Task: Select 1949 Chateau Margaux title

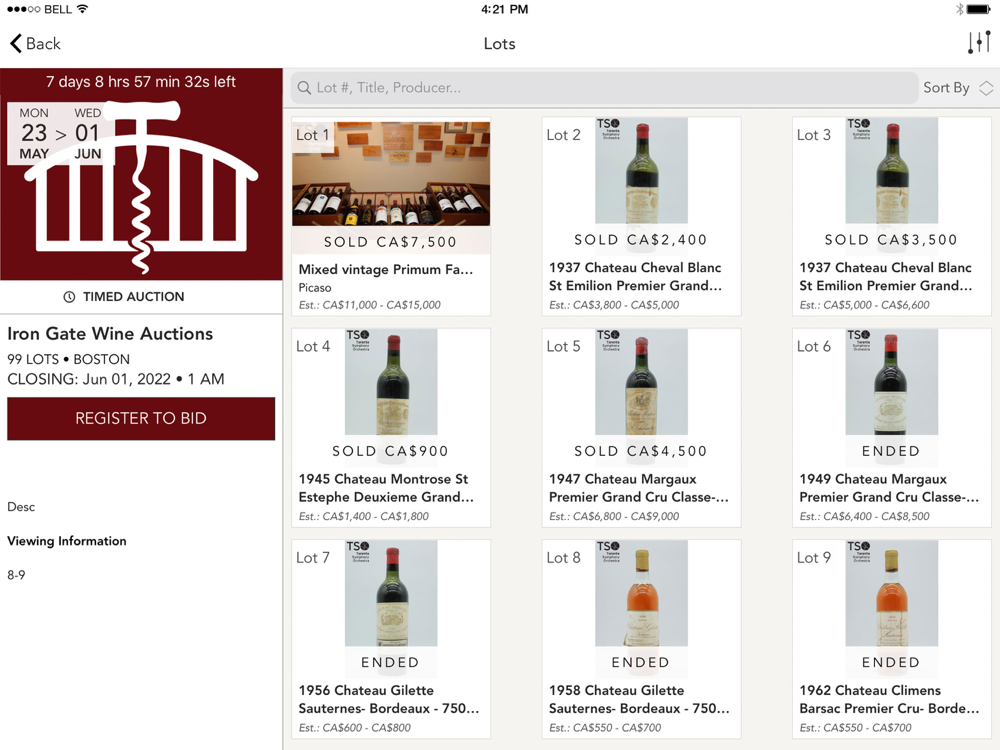Action: click(889, 488)
